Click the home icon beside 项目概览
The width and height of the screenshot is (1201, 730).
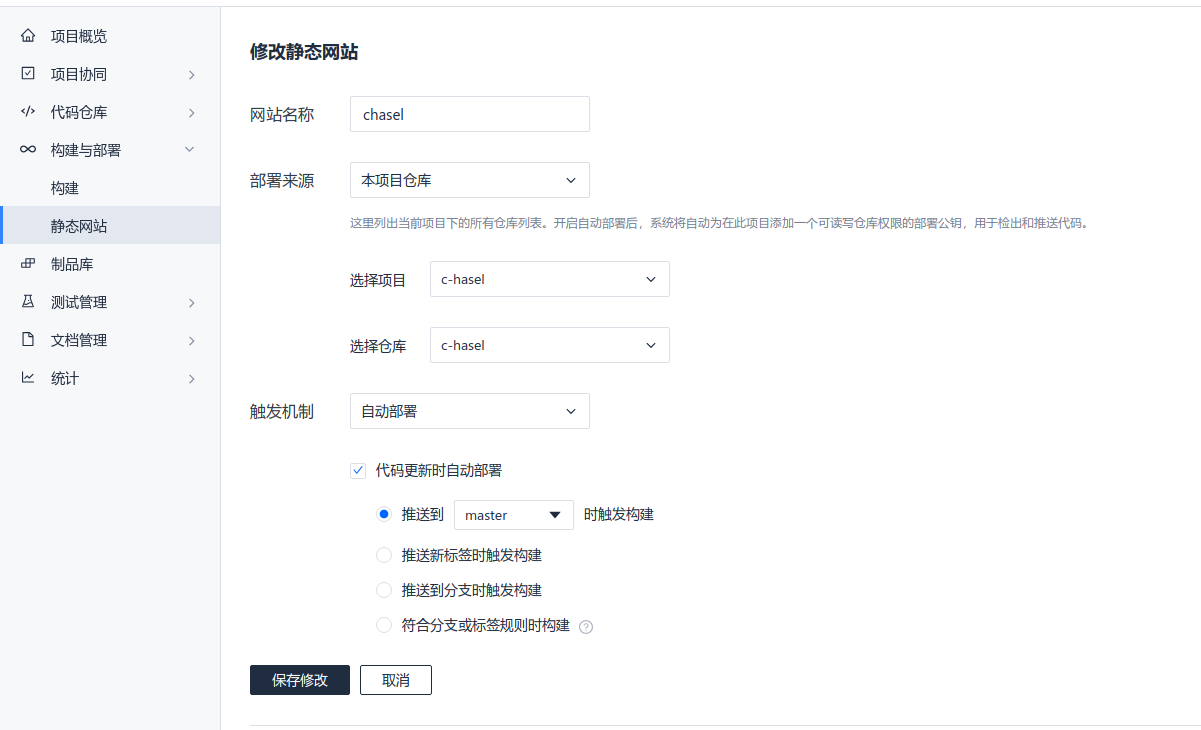coord(28,36)
